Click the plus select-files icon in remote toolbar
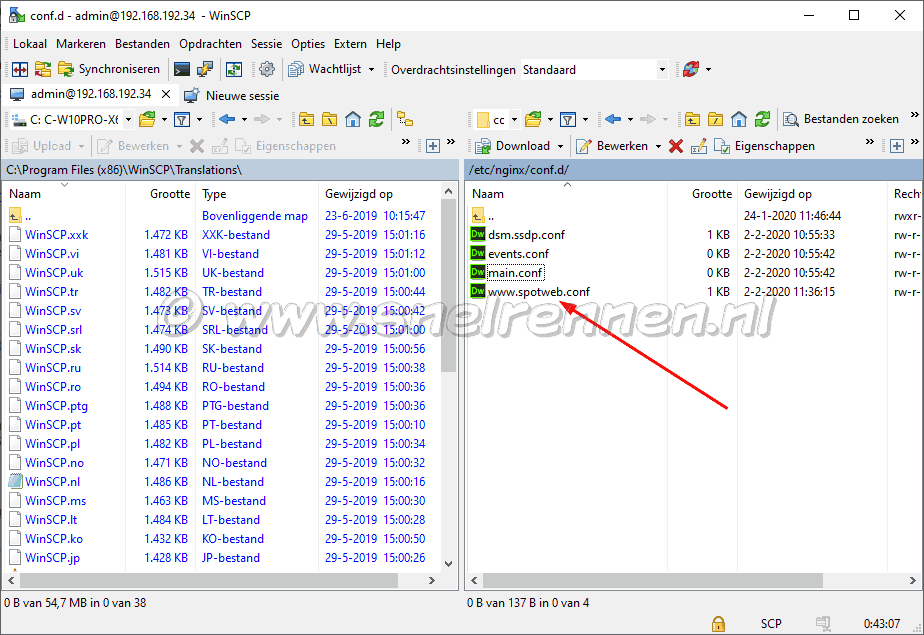Image resolution: width=924 pixels, height=635 pixels. point(897,146)
